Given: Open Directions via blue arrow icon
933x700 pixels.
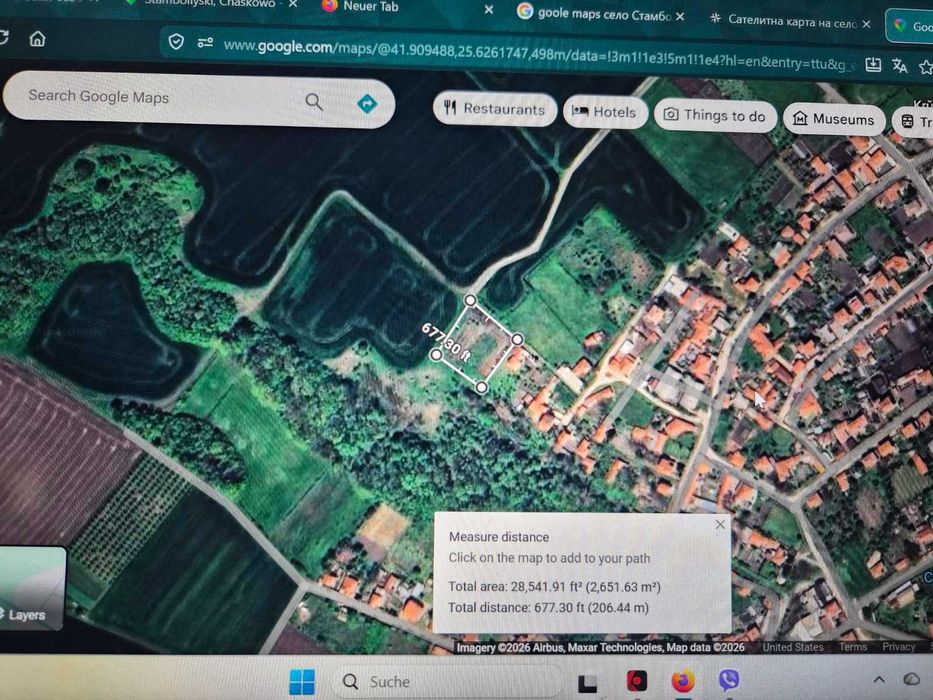Looking at the screenshot, I should (x=367, y=104).
